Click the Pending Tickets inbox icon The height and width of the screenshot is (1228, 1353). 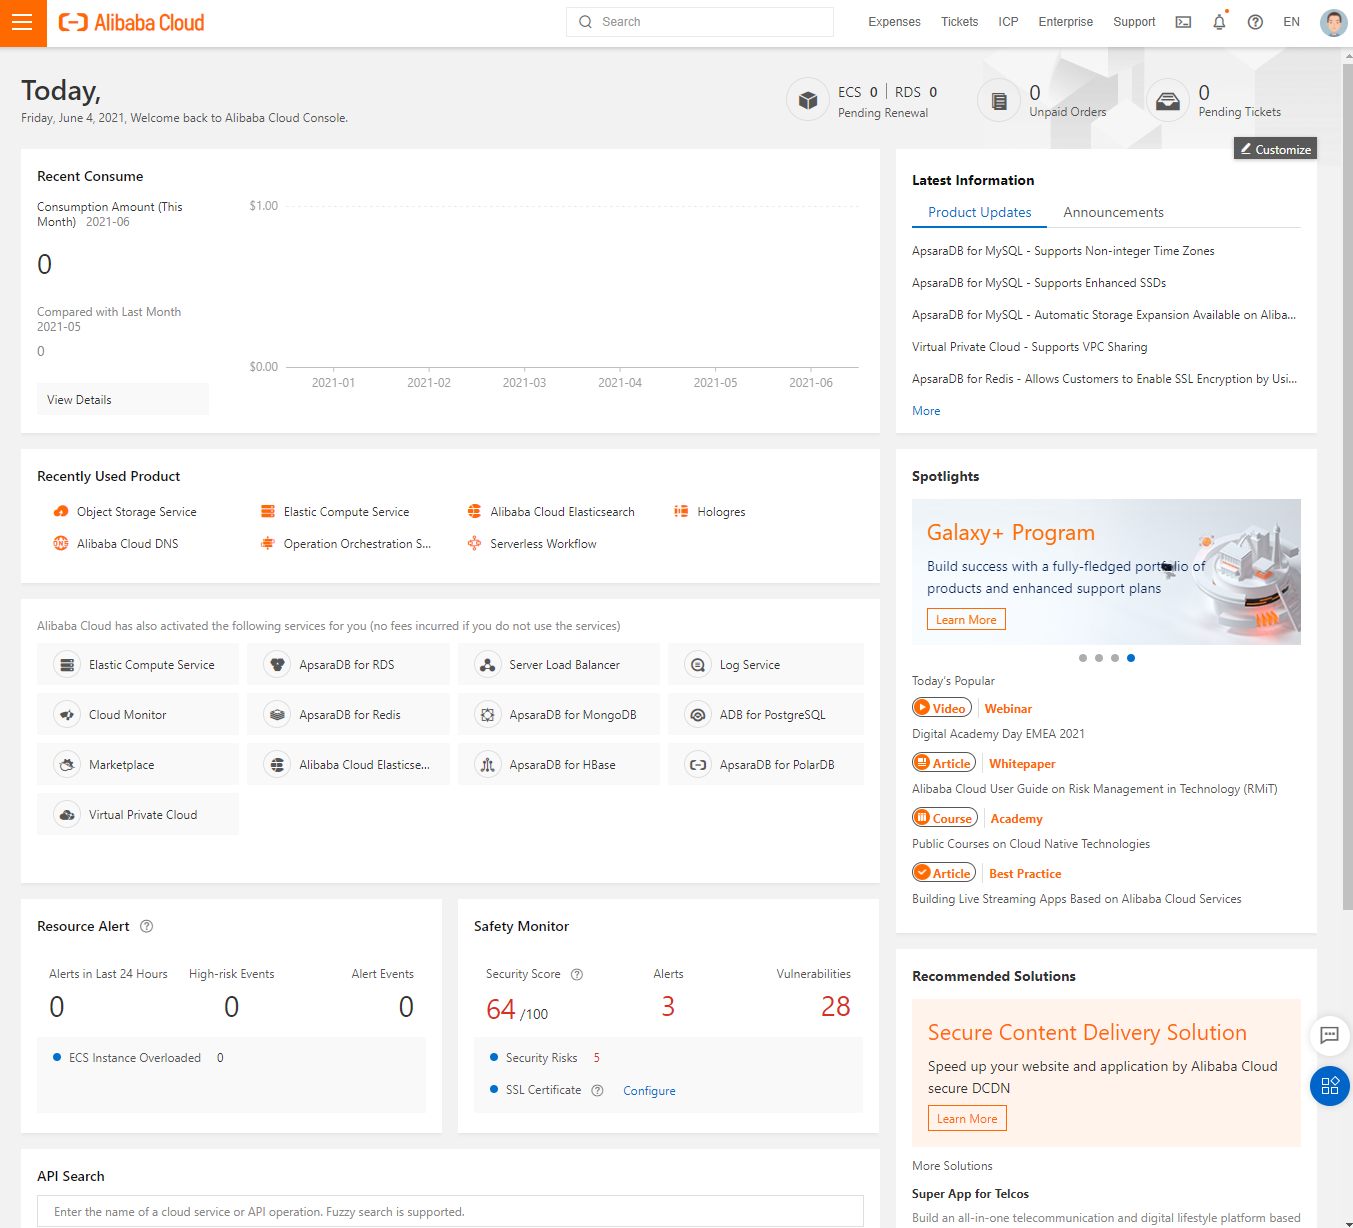(x=1167, y=100)
